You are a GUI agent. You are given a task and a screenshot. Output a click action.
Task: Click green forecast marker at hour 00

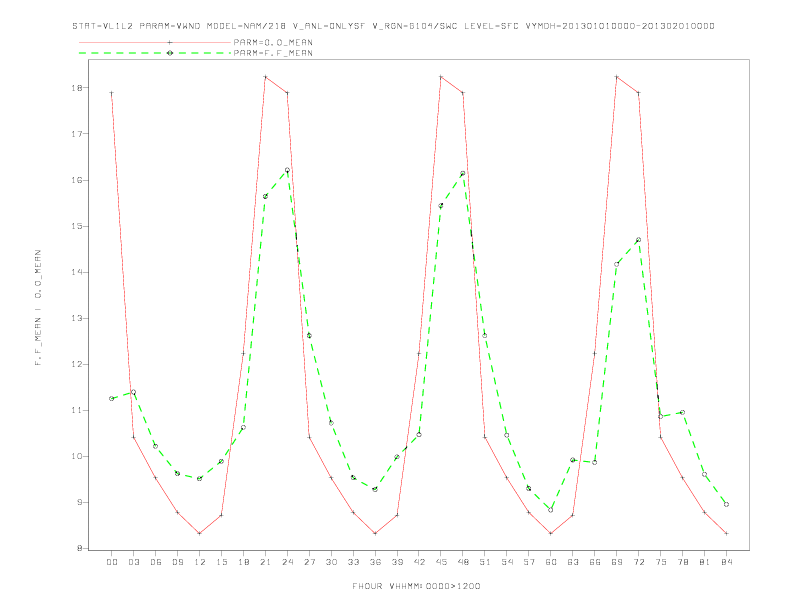pyautogui.click(x=112, y=398)
